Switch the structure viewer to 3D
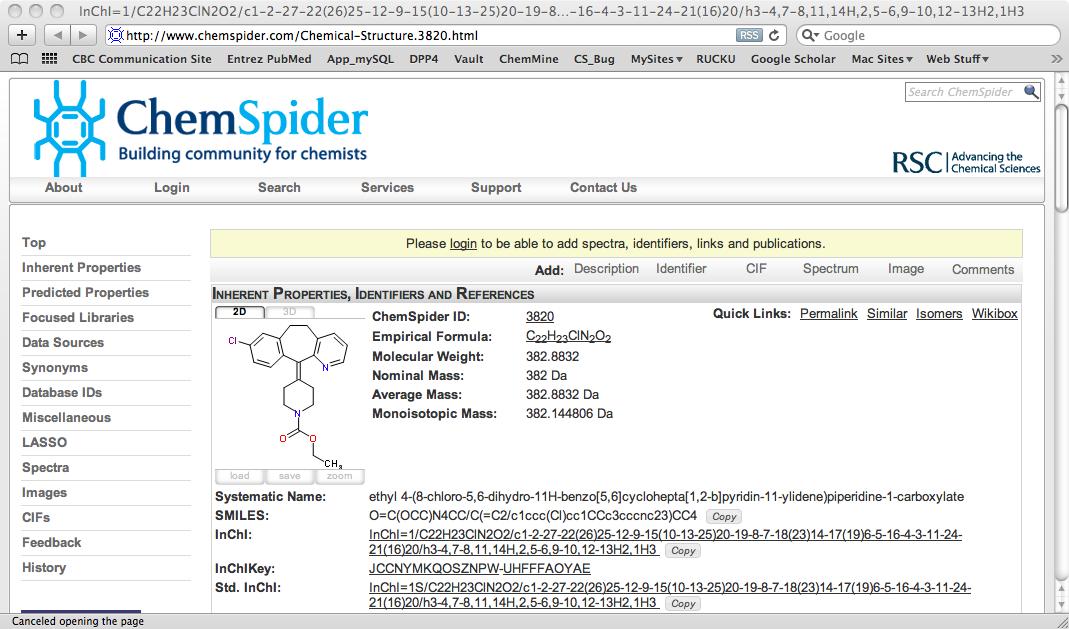The width and height of the screenshot is (1069, 629). (x=290, y=312)
